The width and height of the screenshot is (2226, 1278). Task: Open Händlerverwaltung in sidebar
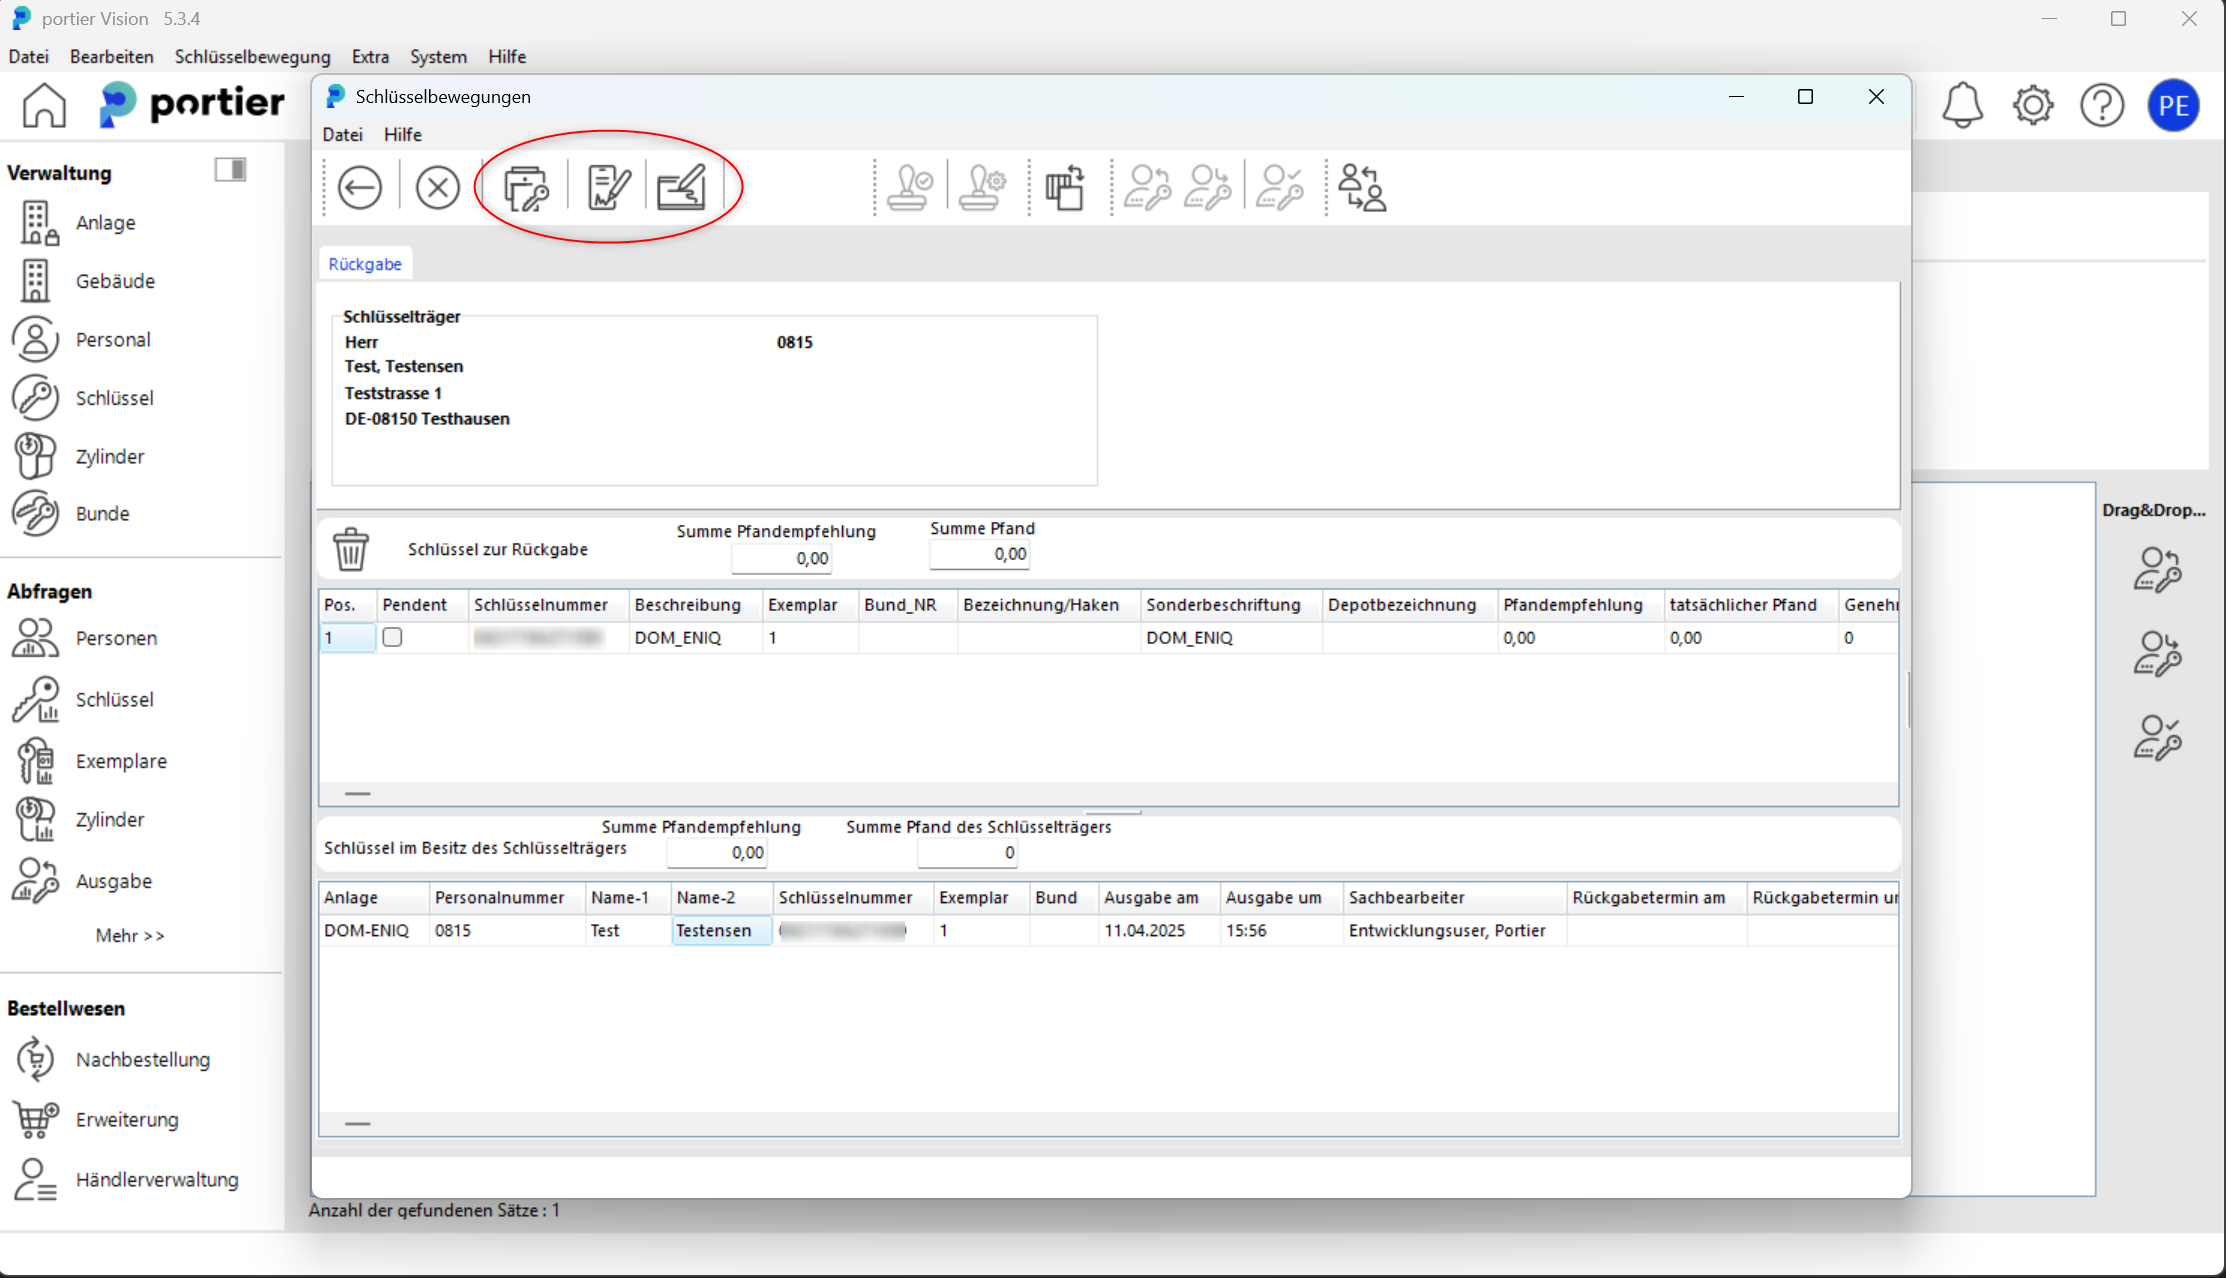tap(157, 1179)
